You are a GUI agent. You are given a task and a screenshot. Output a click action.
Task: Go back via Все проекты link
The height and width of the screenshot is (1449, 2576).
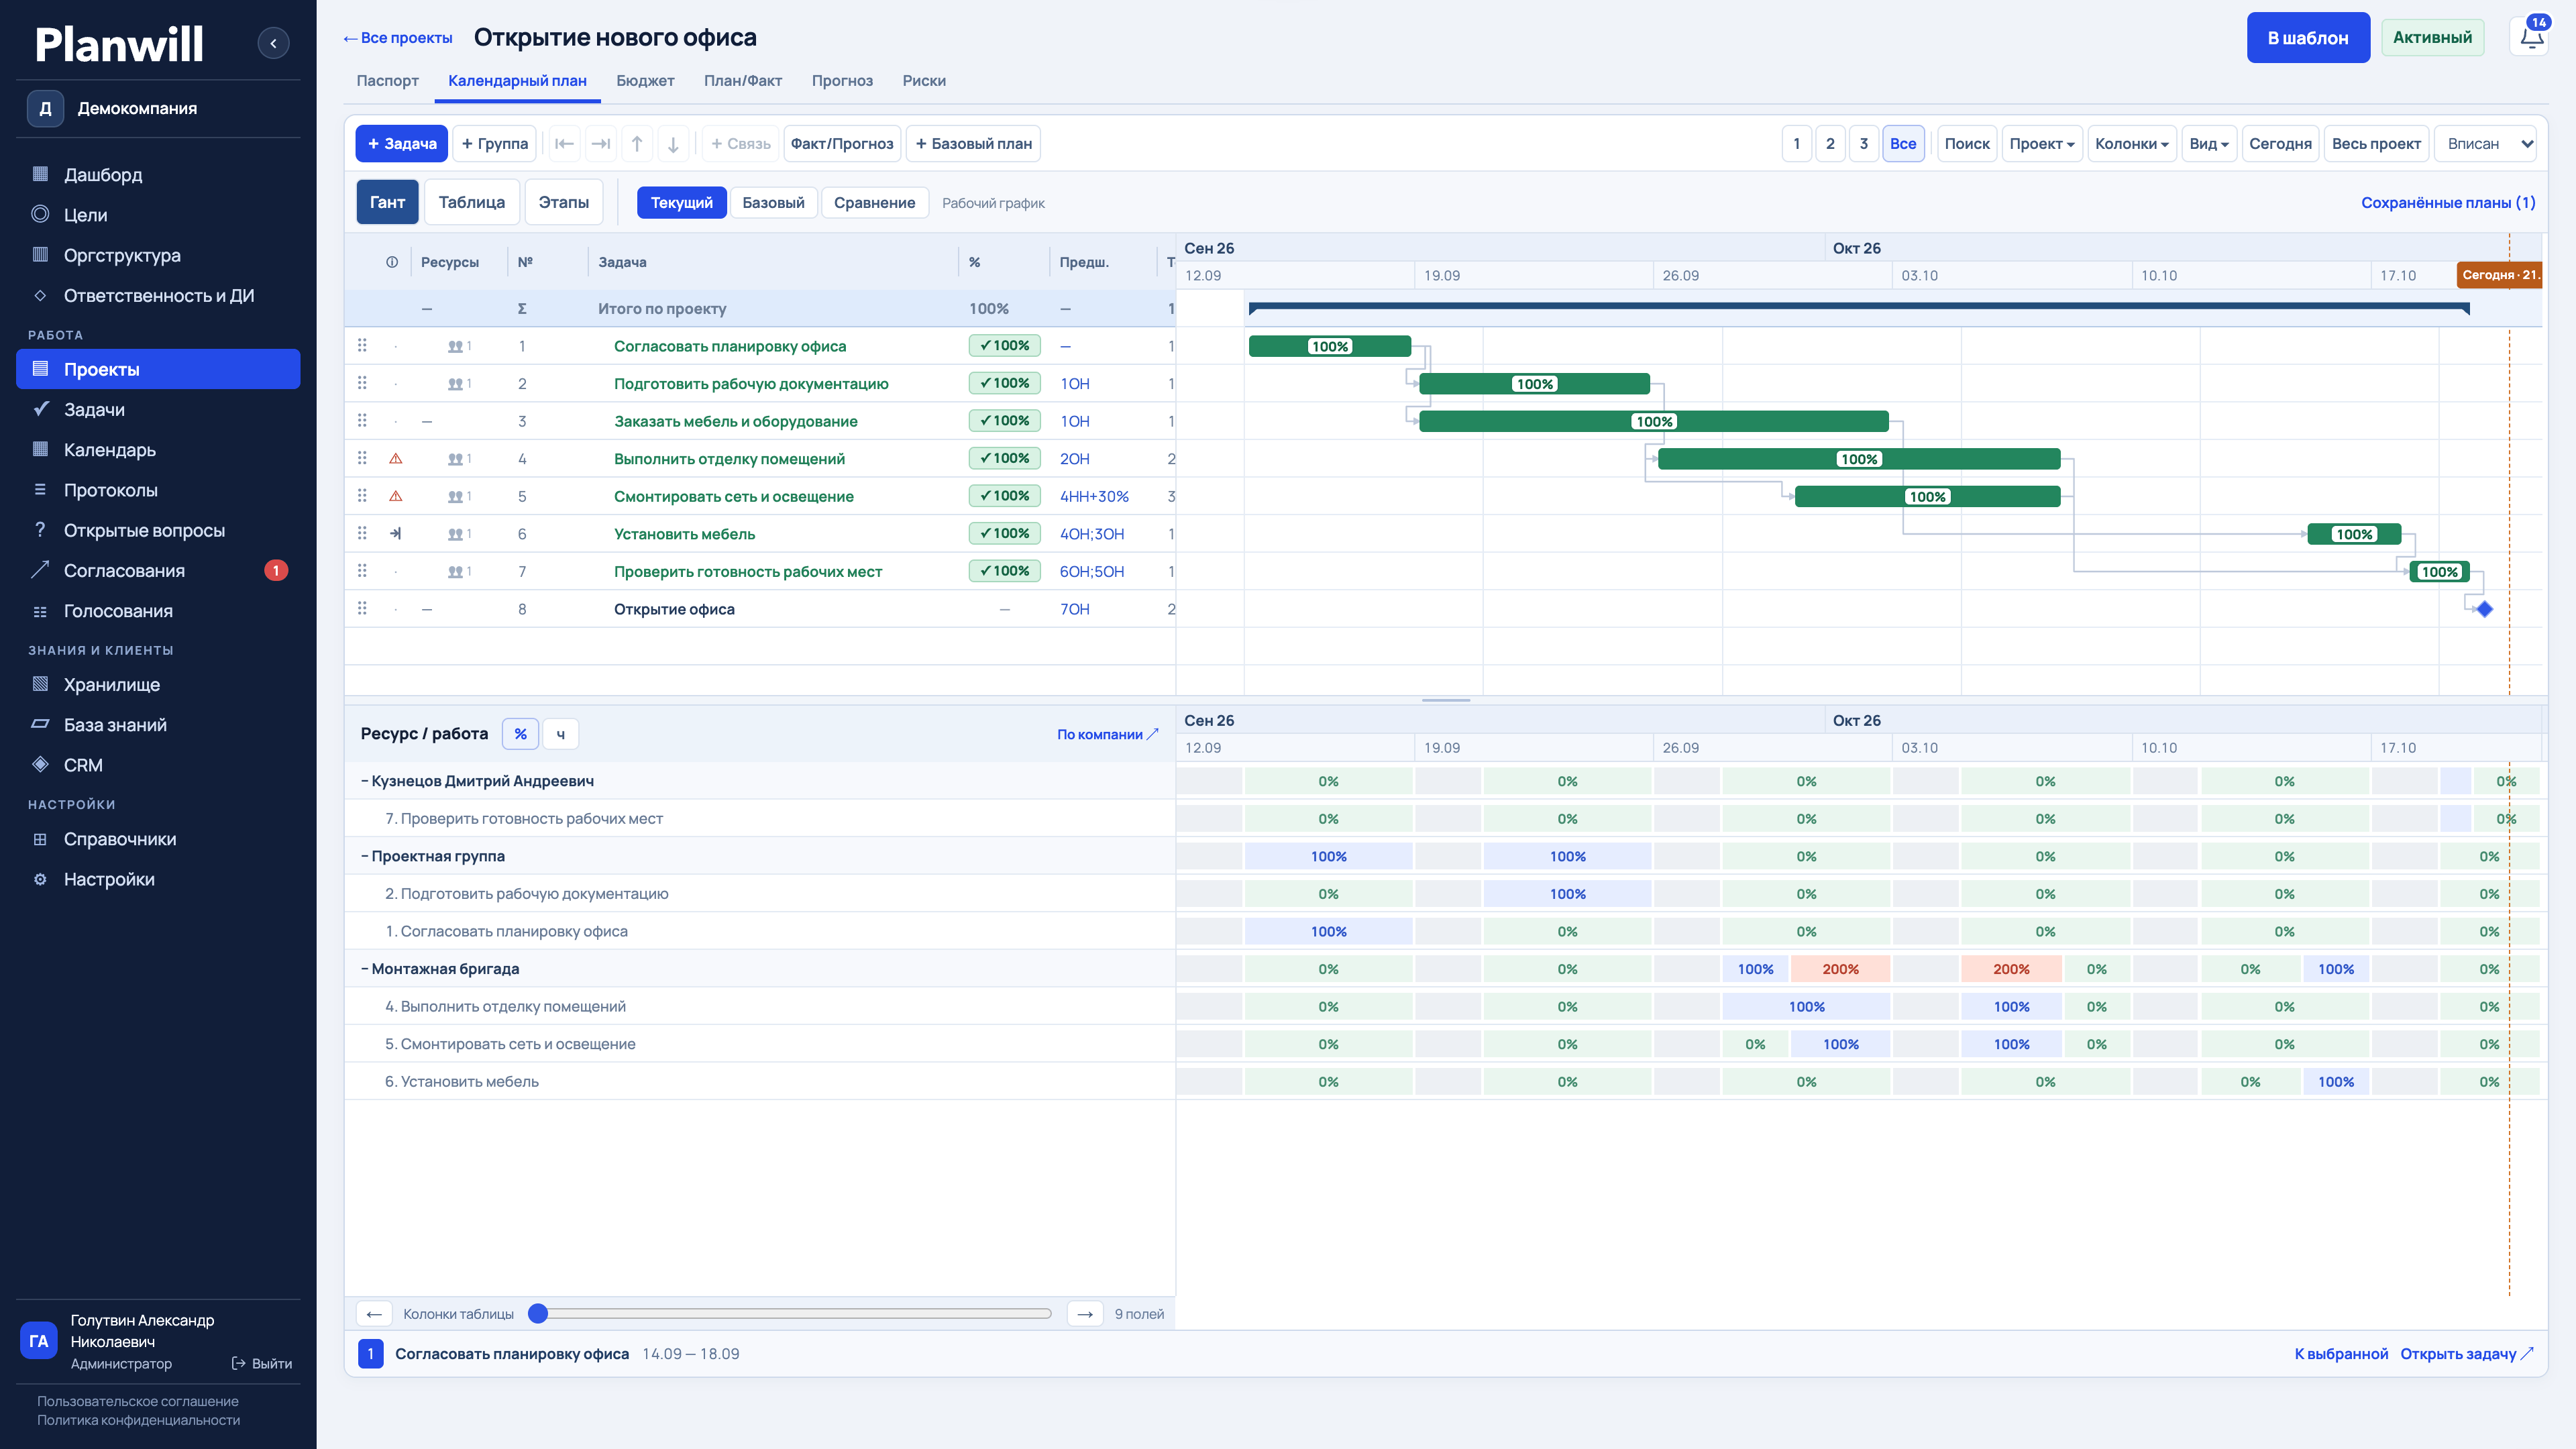(397, 38)
